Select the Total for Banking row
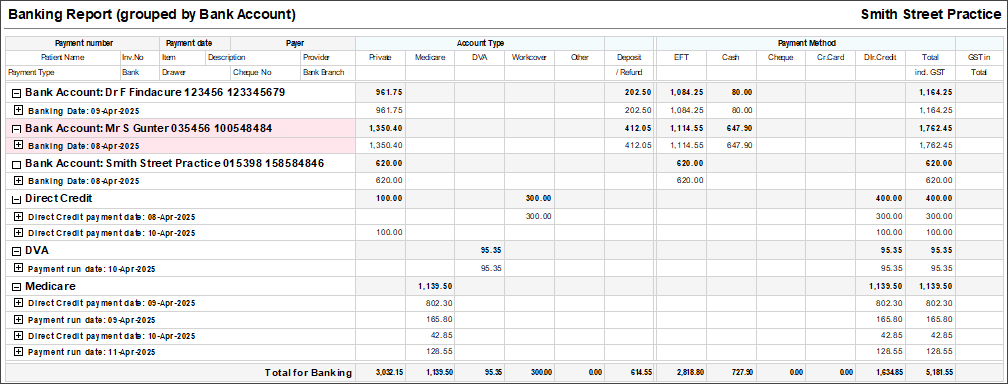Viewport: 1008px width, 384px height. click(x=503, y=372)
